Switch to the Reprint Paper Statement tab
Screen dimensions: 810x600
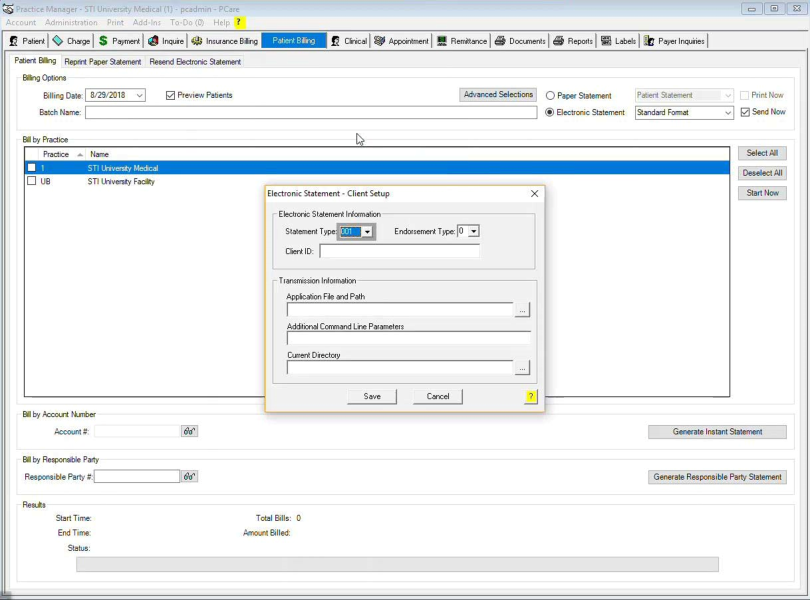(x=103, y=62)
